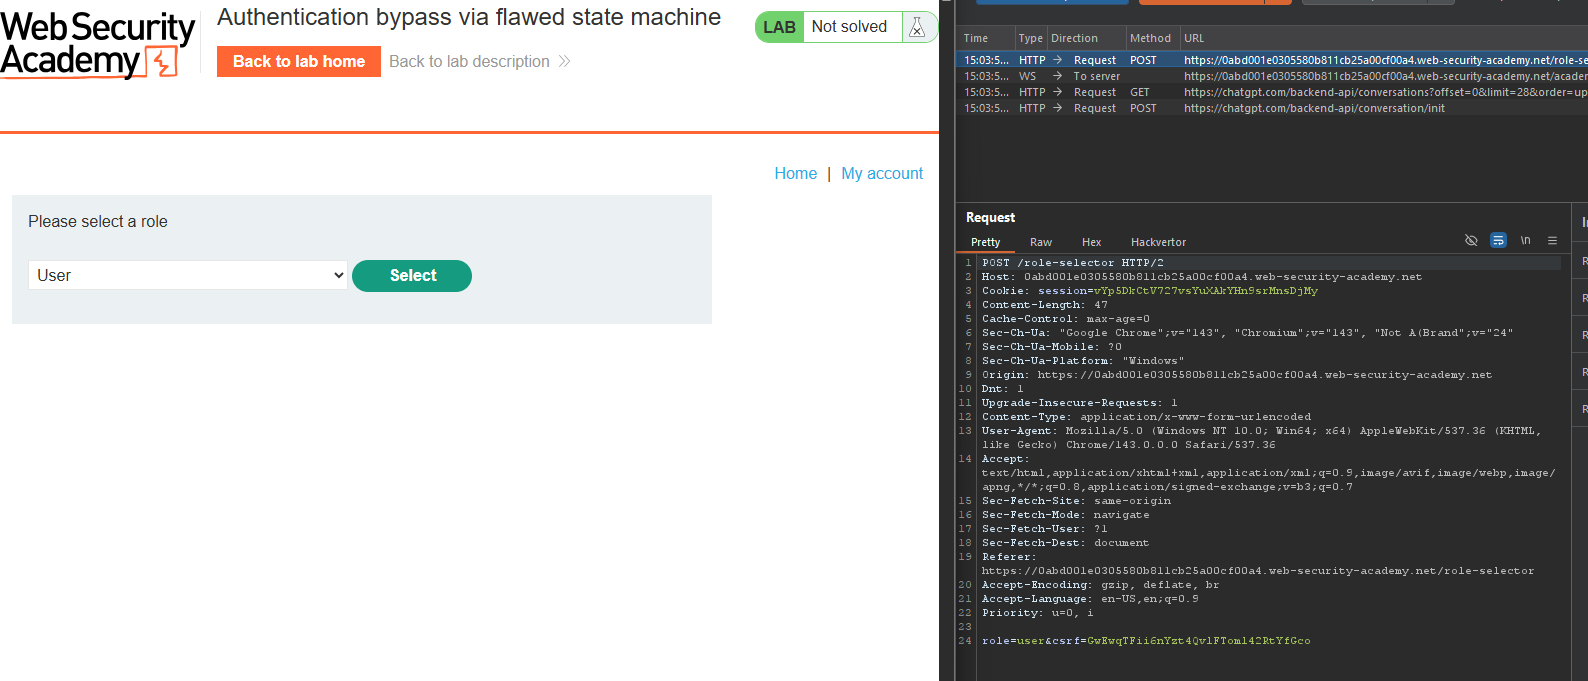Switch to the Pretty tab
The height and width of the screenshot is (681, 1588).
tap(985, 242)
